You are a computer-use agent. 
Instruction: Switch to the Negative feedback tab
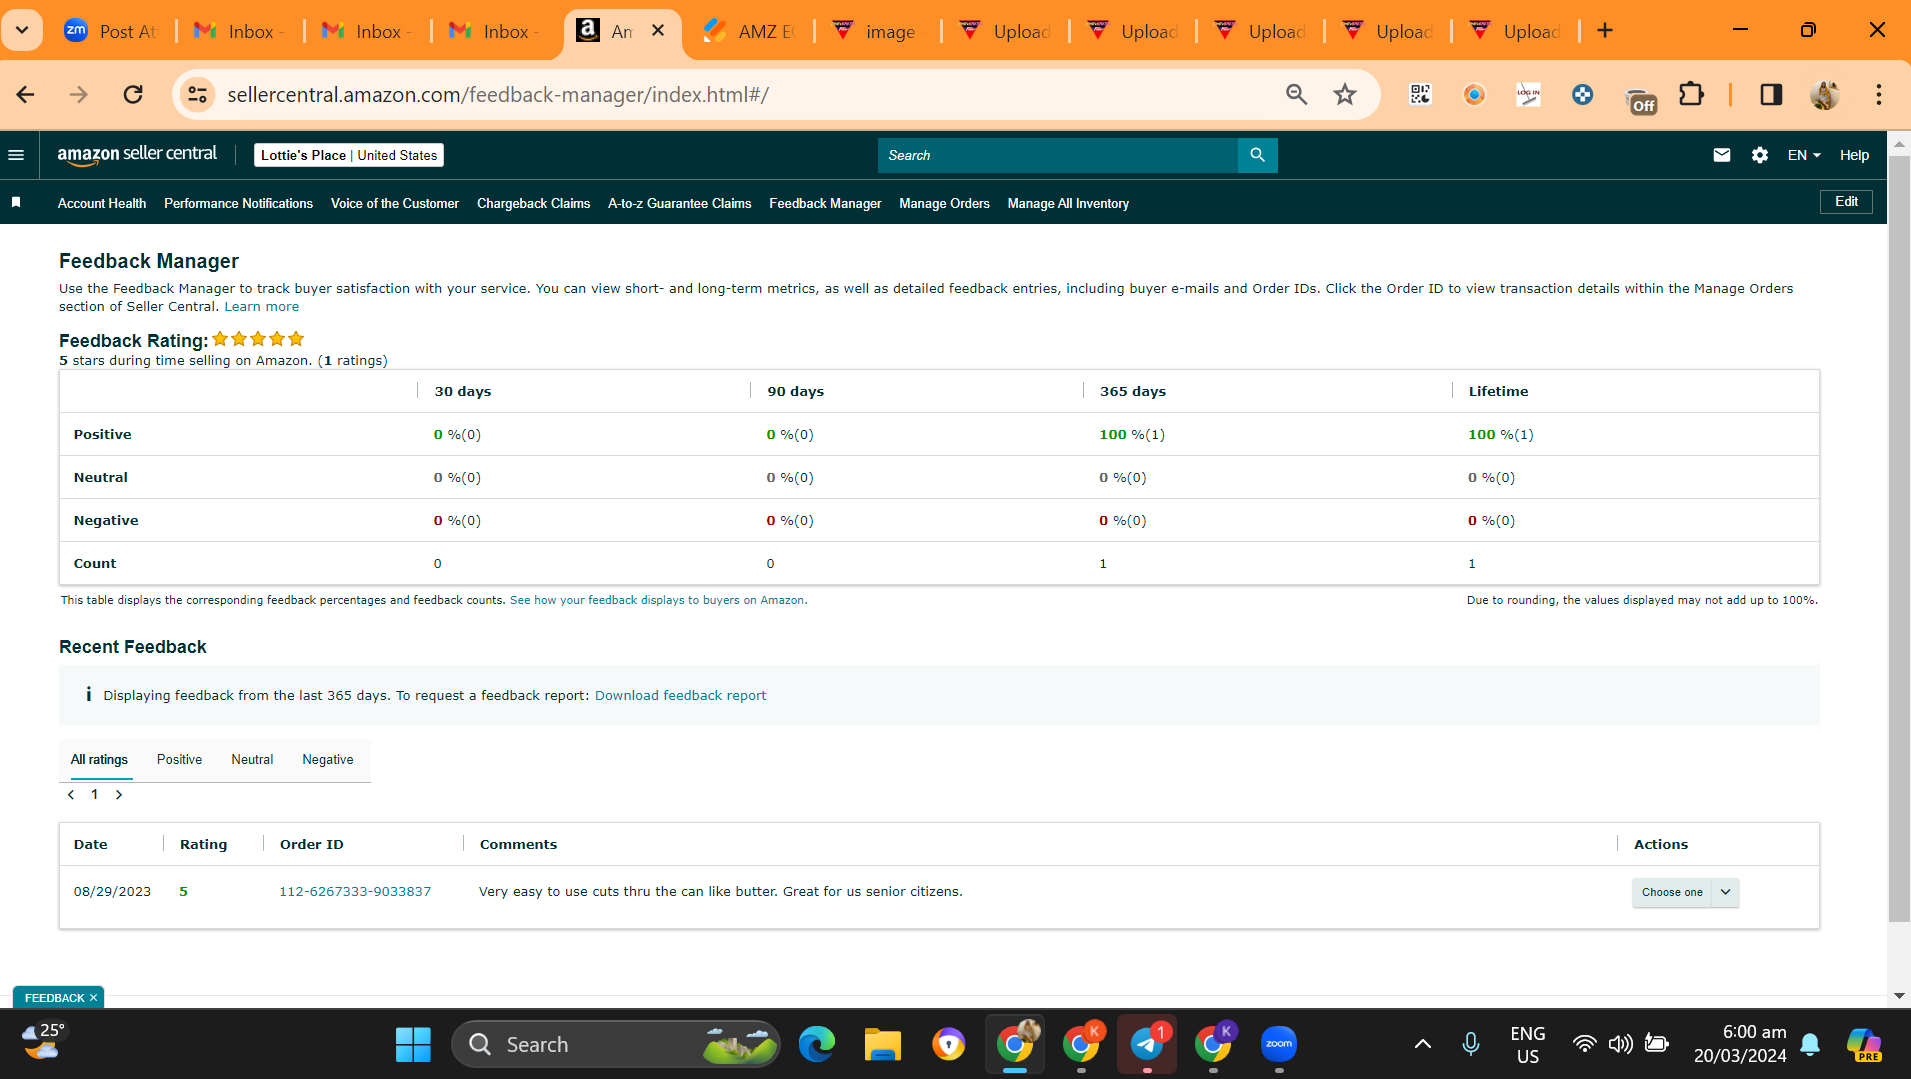[328, 760]
